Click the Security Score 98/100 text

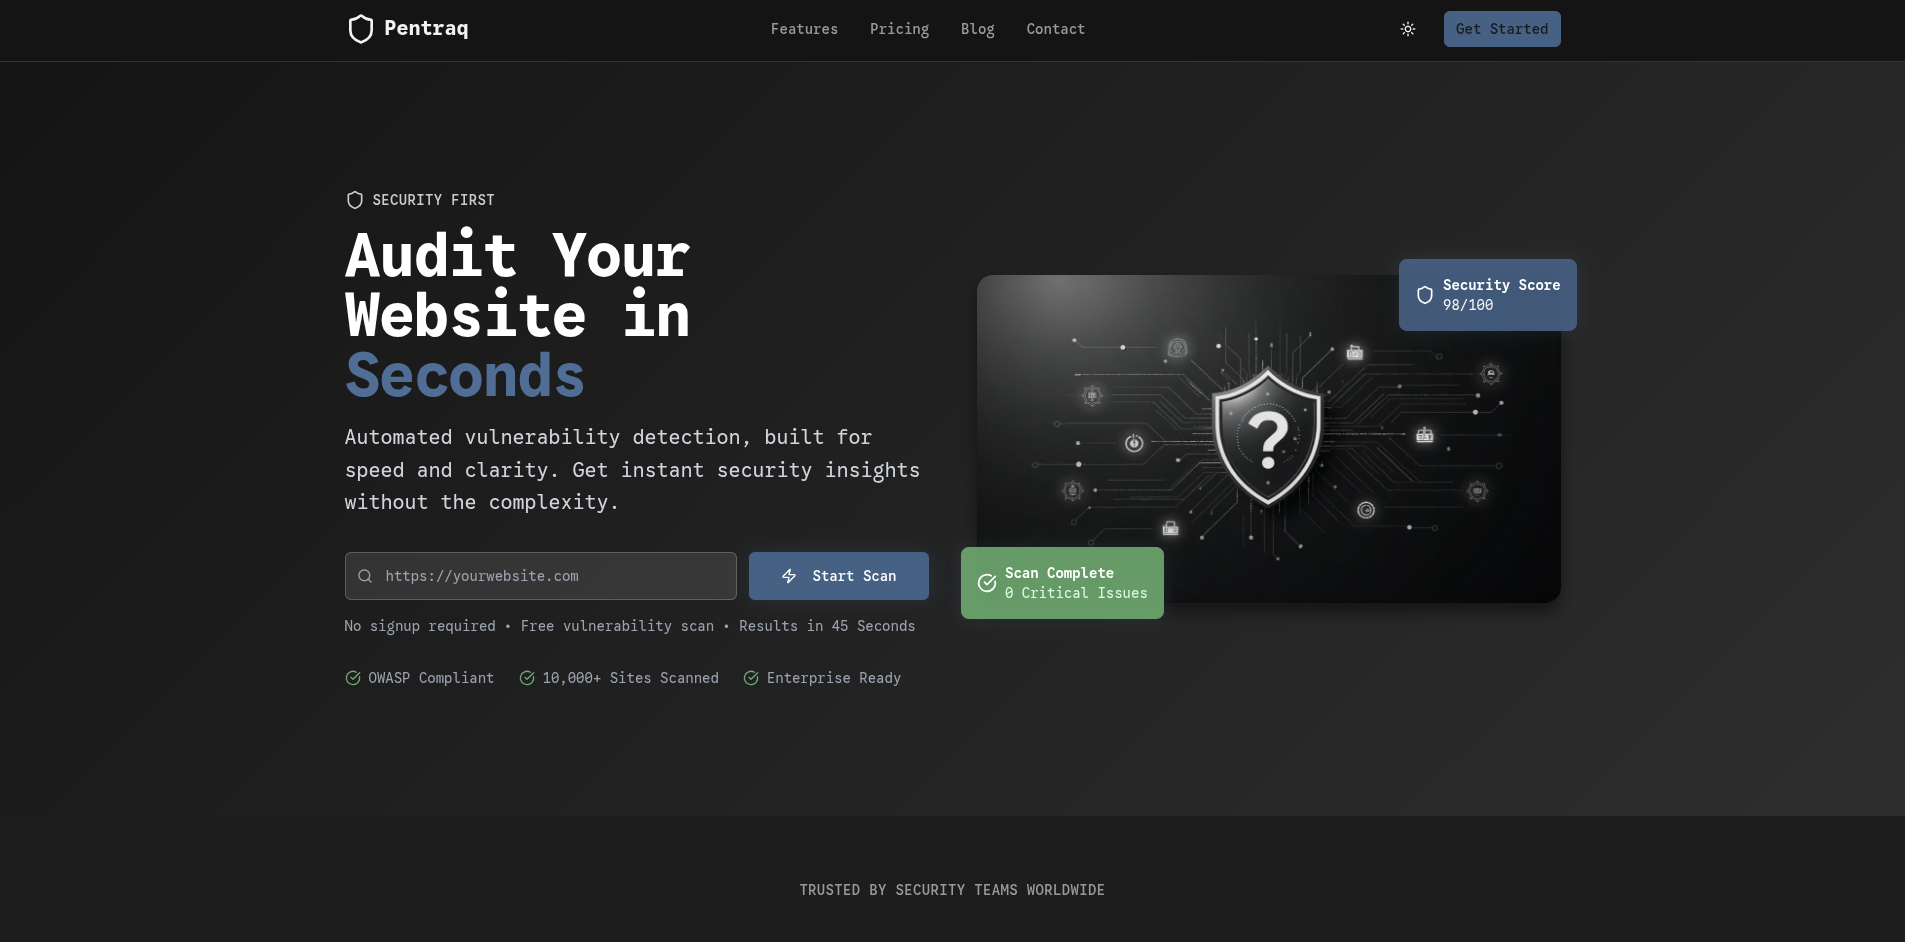[x=1500, y=295]
